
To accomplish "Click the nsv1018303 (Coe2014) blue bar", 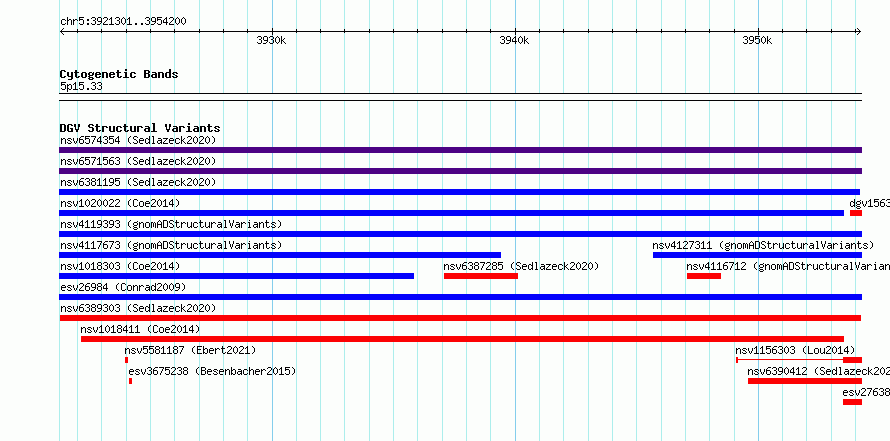I will (x=237, y=276).
